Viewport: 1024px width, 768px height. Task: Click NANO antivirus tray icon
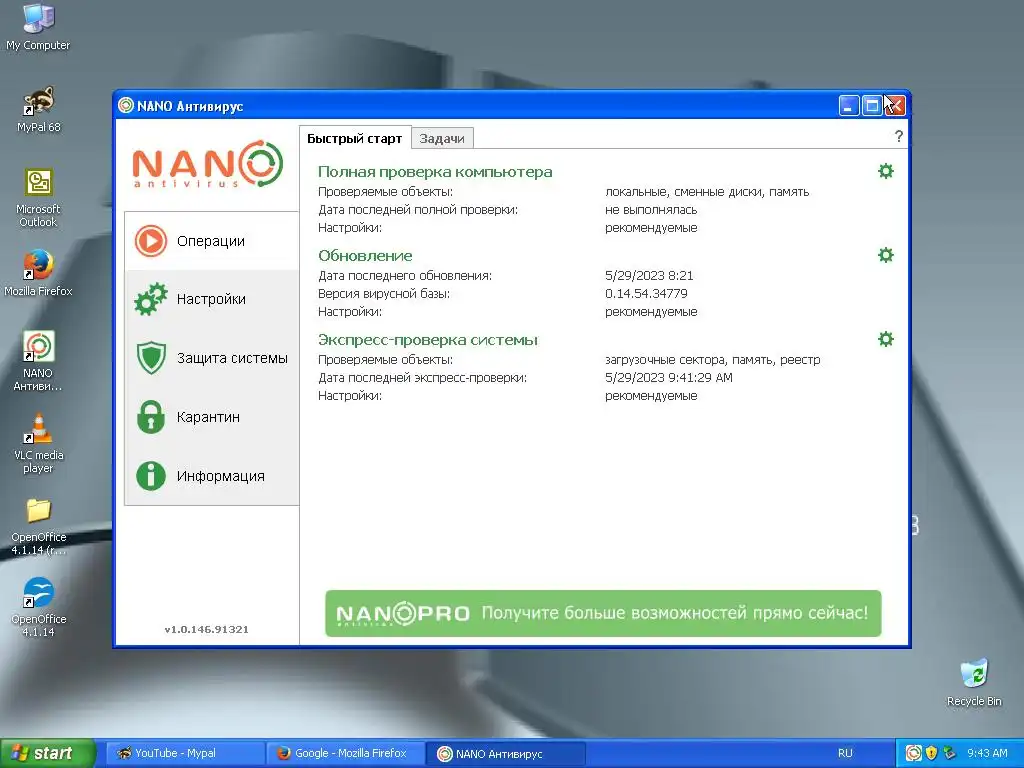914,753
